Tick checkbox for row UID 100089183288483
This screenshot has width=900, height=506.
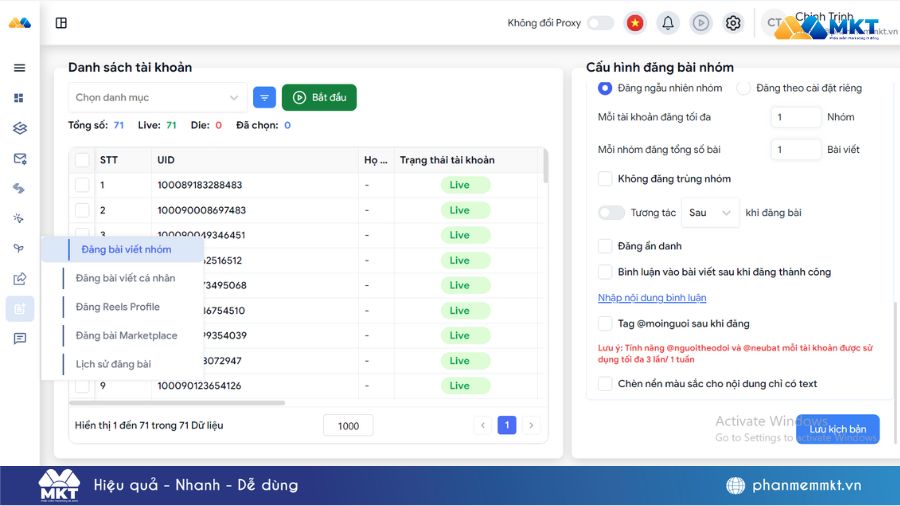pyautogui.click(x=82, y=185)
